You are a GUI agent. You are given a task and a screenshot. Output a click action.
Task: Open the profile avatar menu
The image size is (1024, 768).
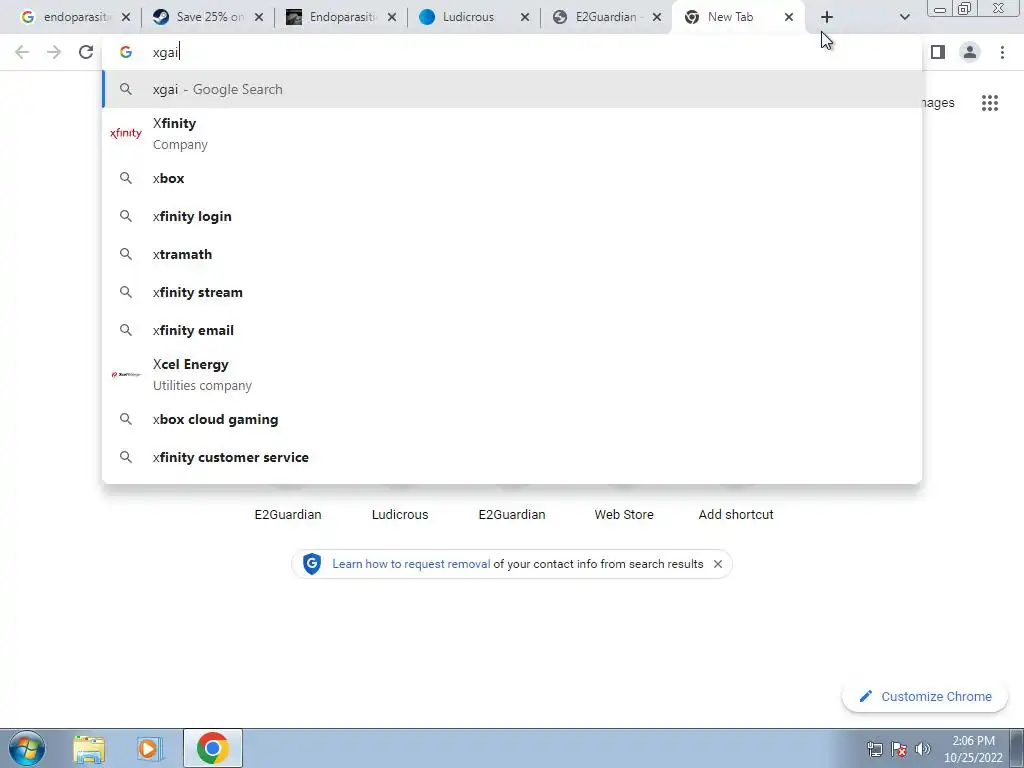970,52
